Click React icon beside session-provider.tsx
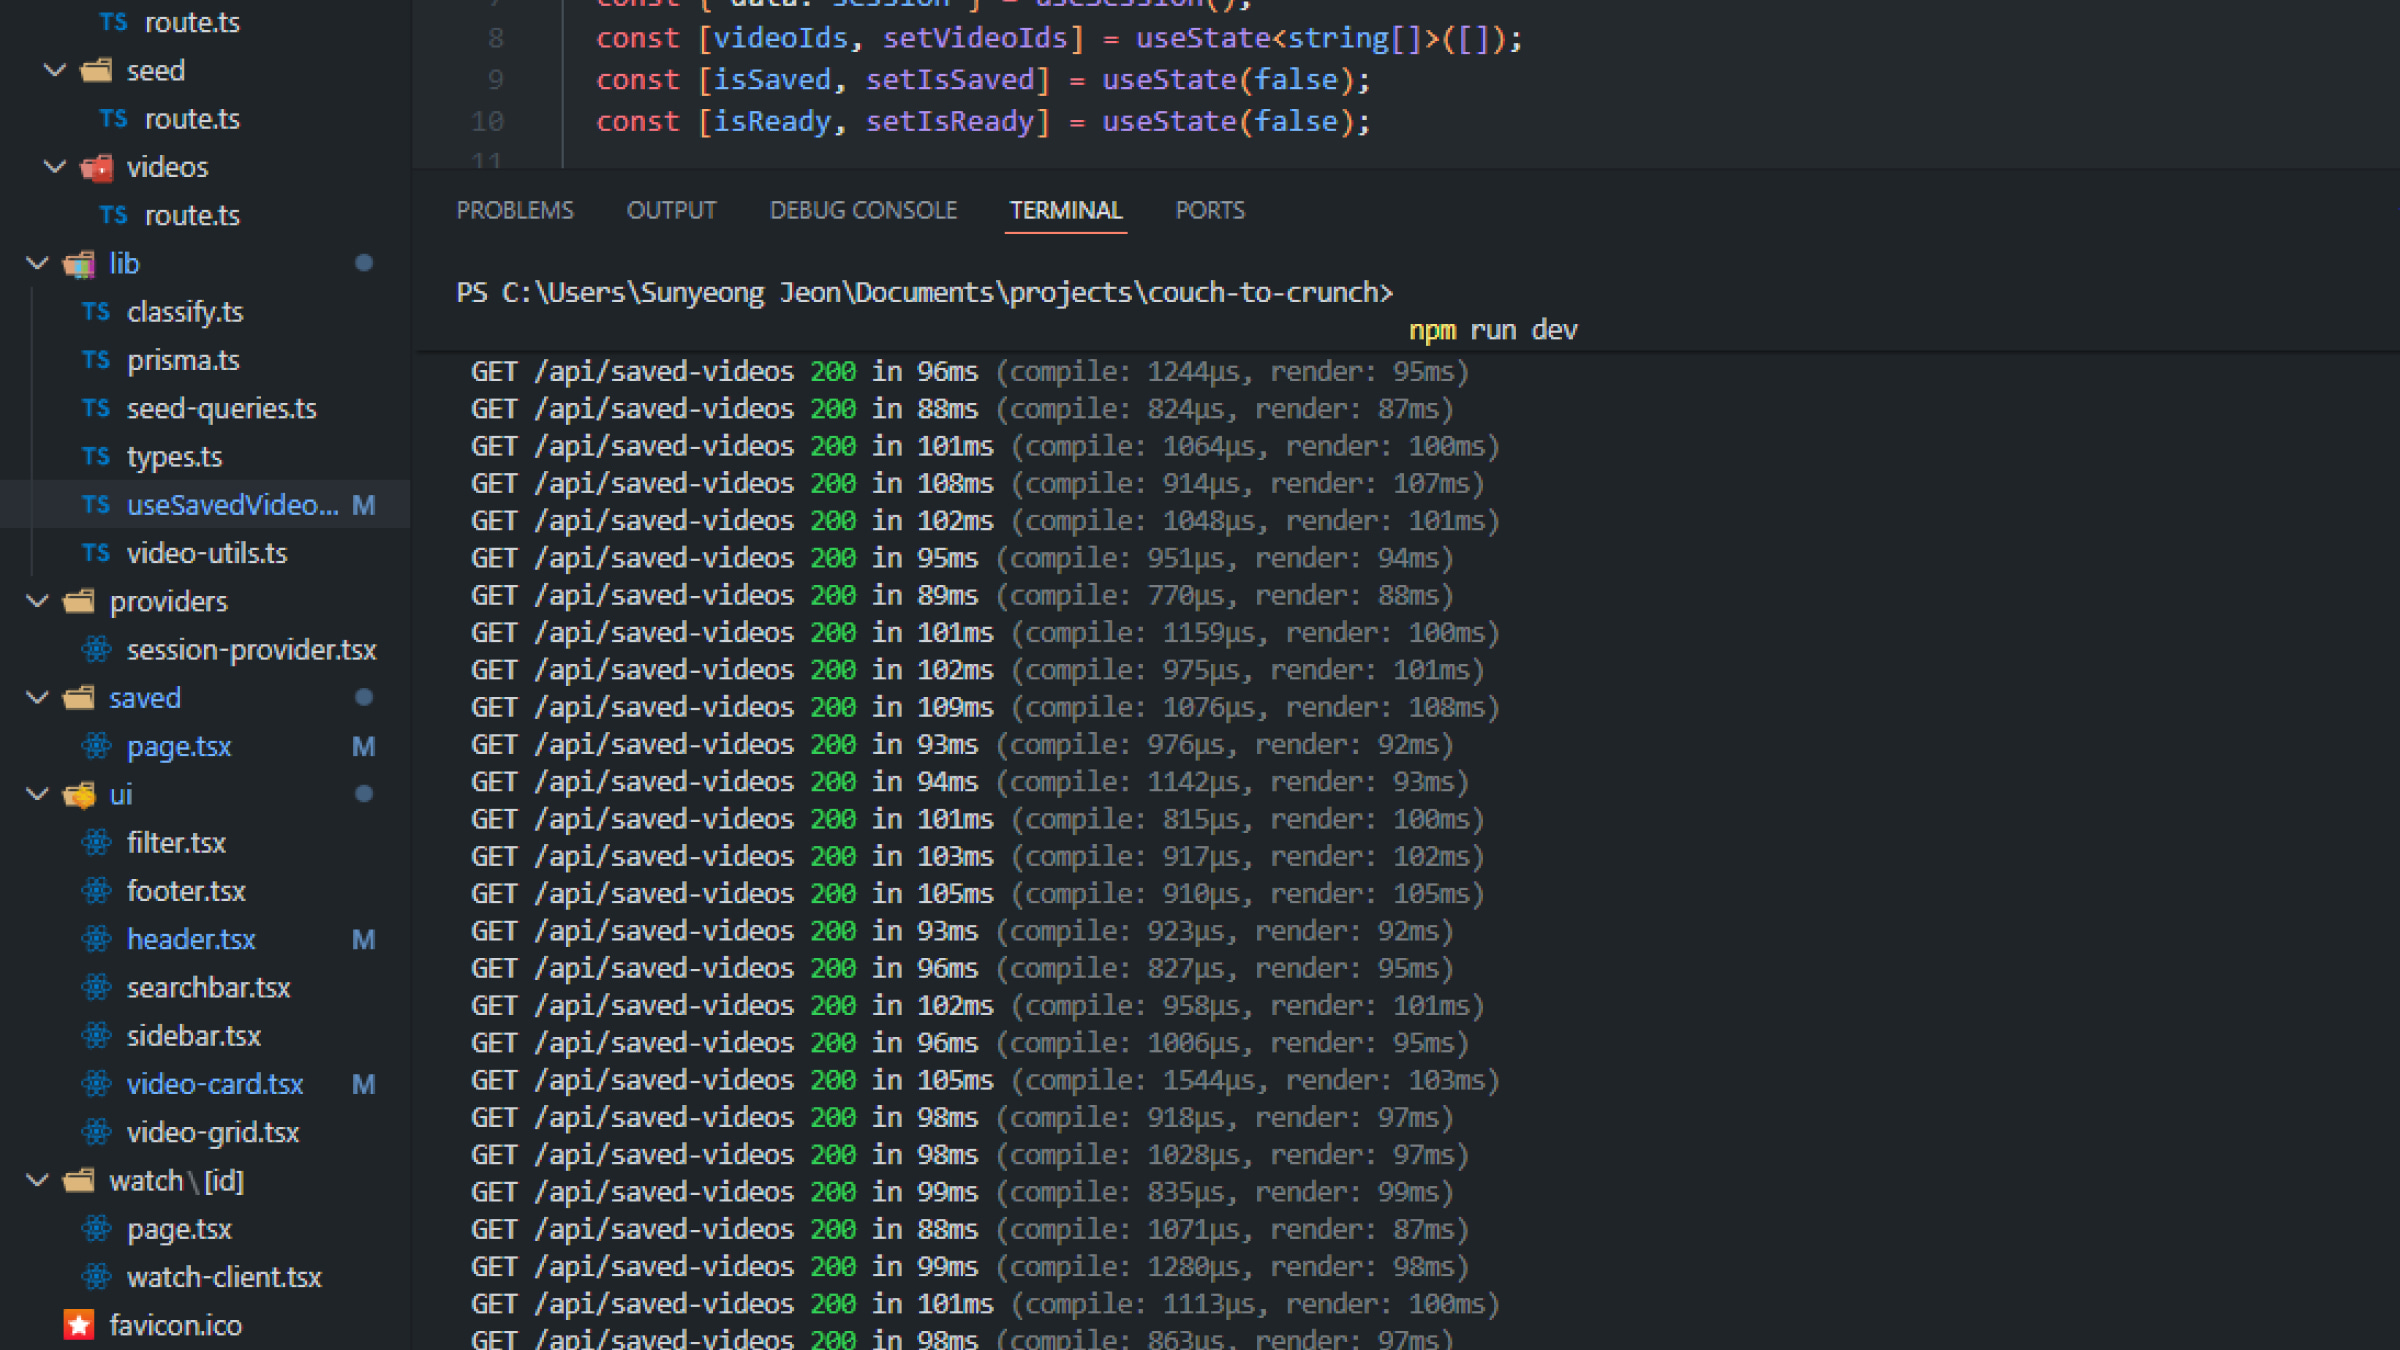Screen dimensions: 2400x1350 pos(97,650)
